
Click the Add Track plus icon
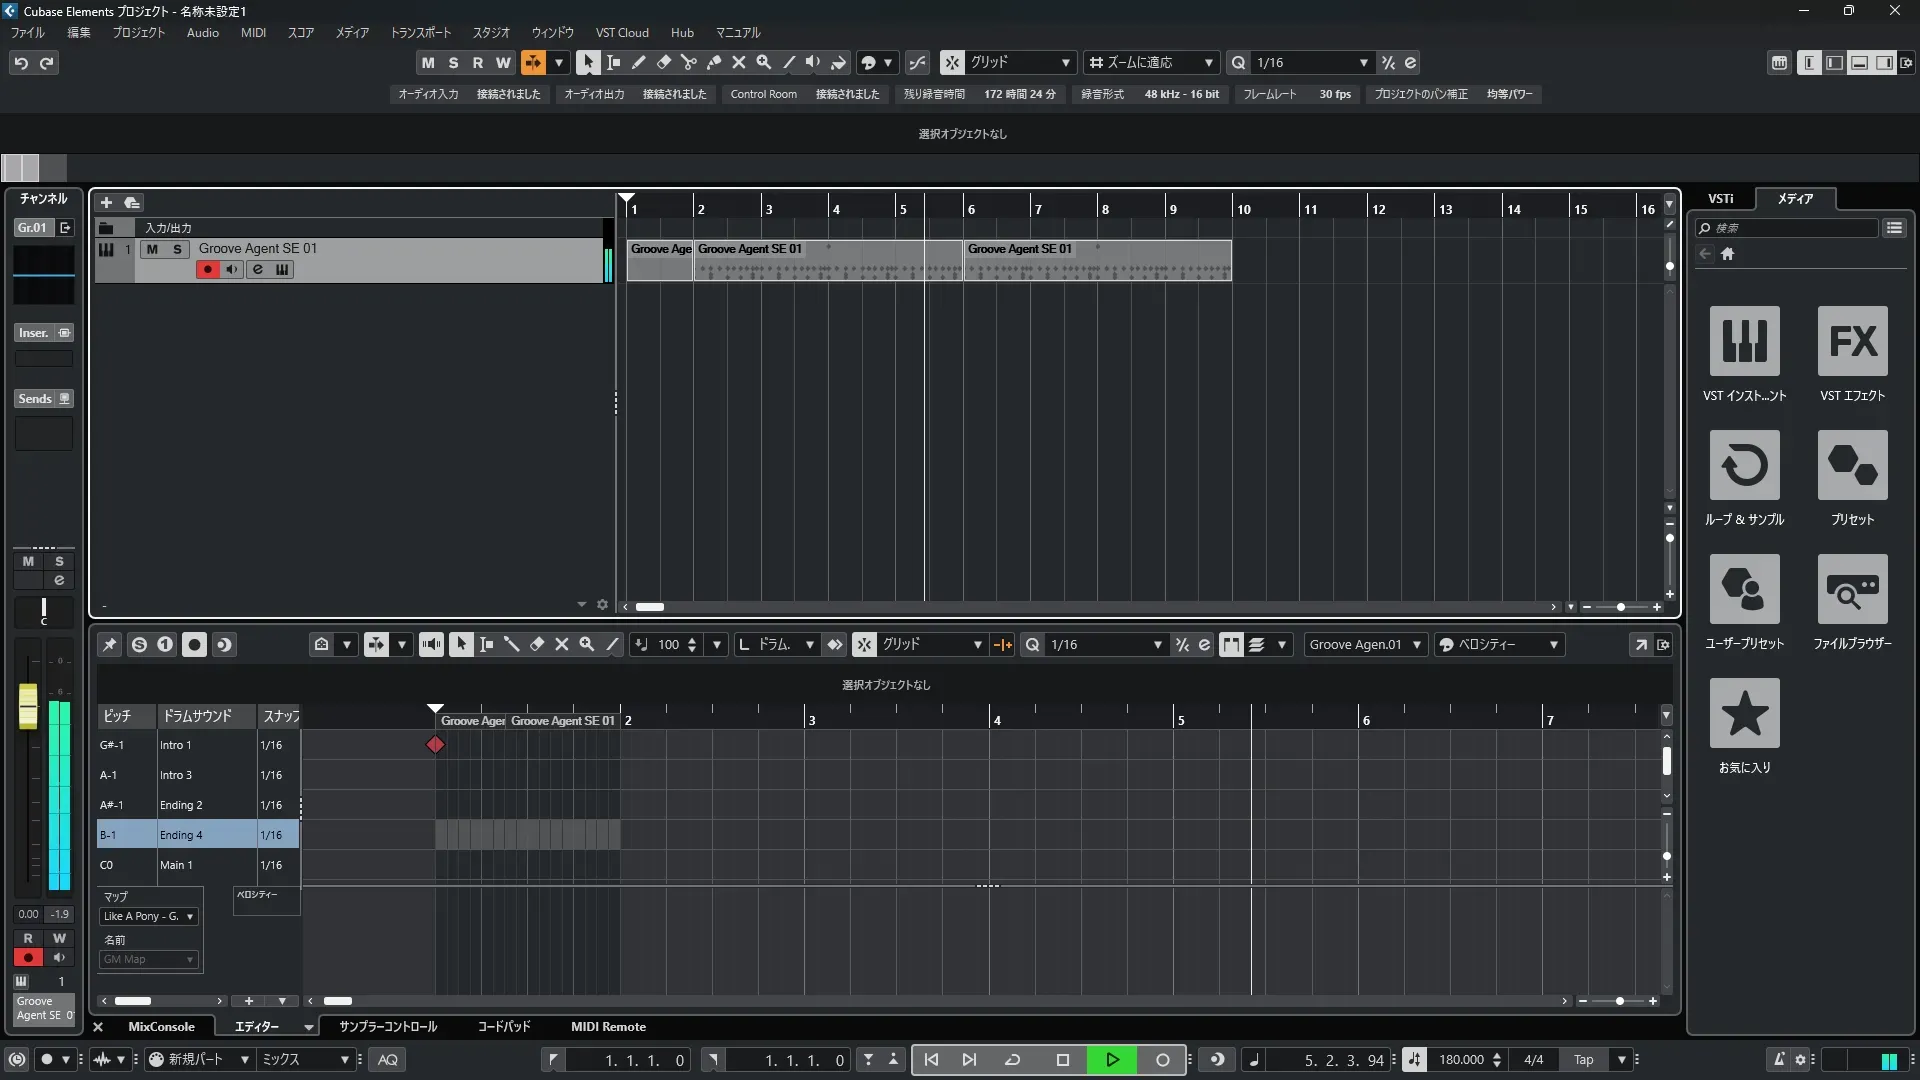(x=106, y=203)
